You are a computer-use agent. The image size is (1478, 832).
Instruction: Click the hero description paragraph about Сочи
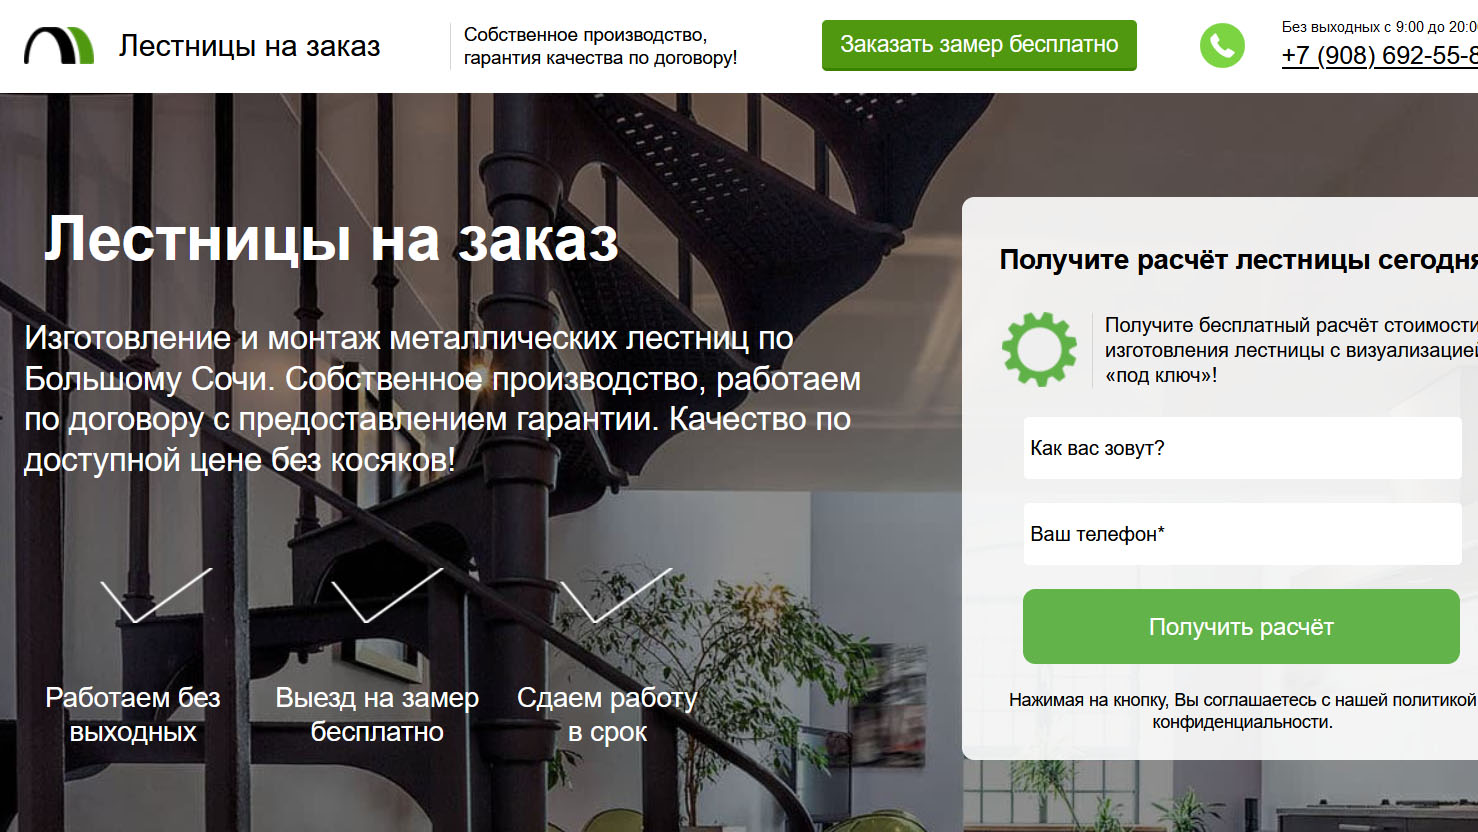point(442,399)
